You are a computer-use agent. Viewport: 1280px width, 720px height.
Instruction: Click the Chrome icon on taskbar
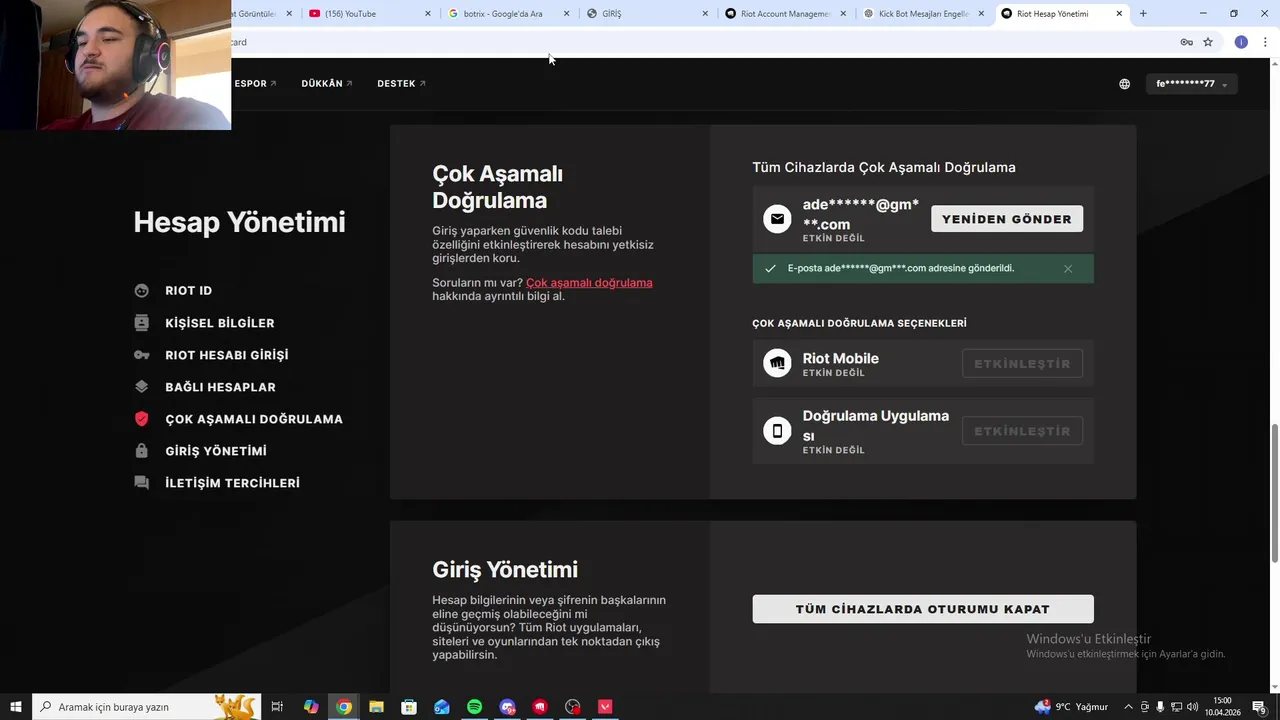click(x=344, y=707)
